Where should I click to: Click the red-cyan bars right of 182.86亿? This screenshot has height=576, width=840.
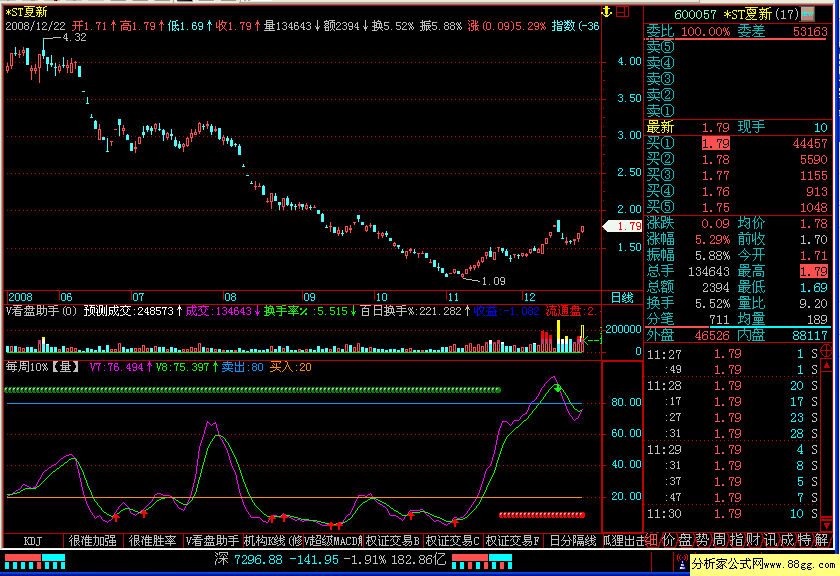(x=482, y=562)
